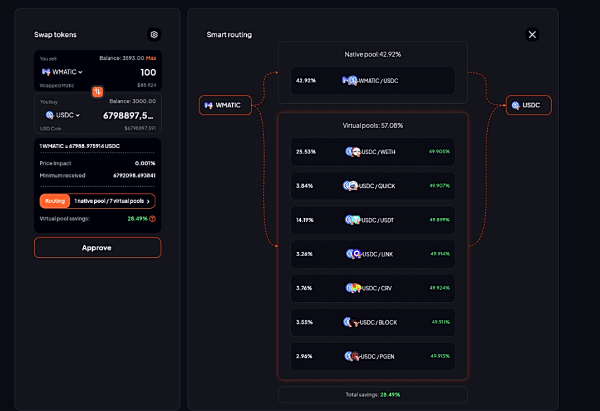Screen dimensions: 600x411
Task: Click the buy amount field 6798897,5…
Action: pyautogui.click(x=128, y=116)
